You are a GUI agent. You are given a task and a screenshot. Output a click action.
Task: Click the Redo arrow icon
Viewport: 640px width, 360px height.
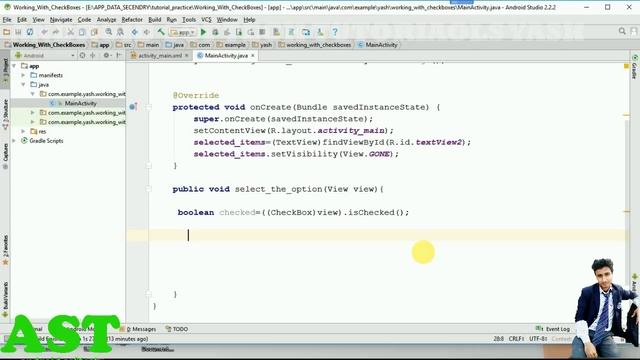point(56,32)
